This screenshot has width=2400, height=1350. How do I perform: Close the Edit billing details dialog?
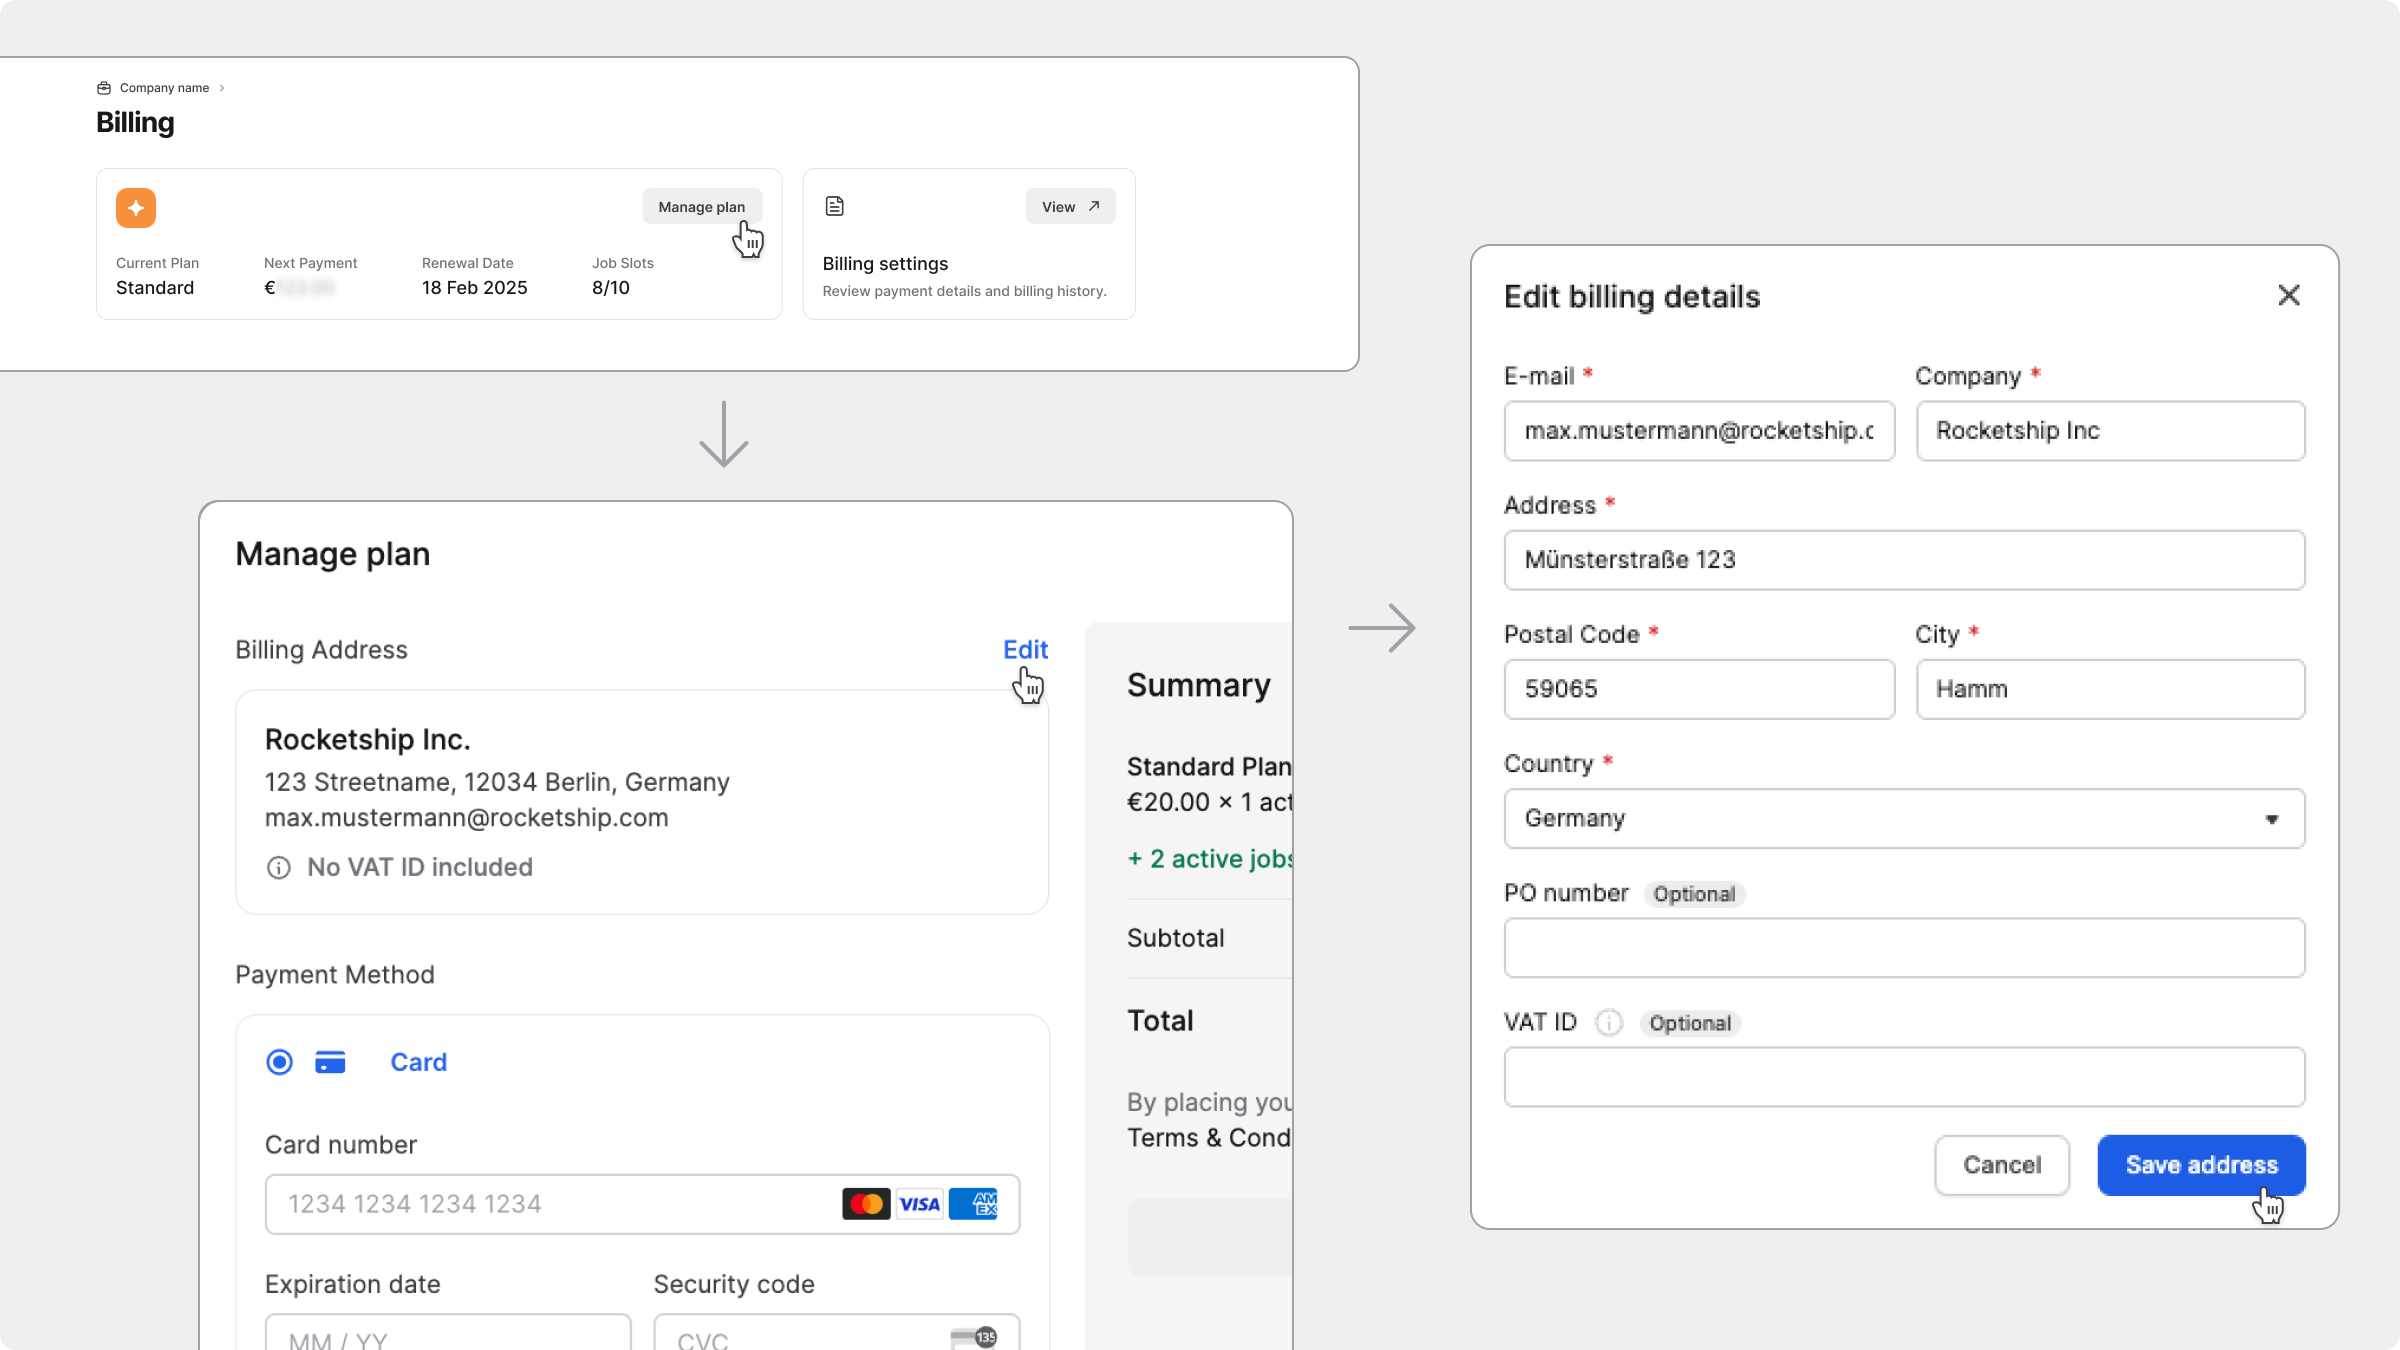click(x=2289, y=295)
